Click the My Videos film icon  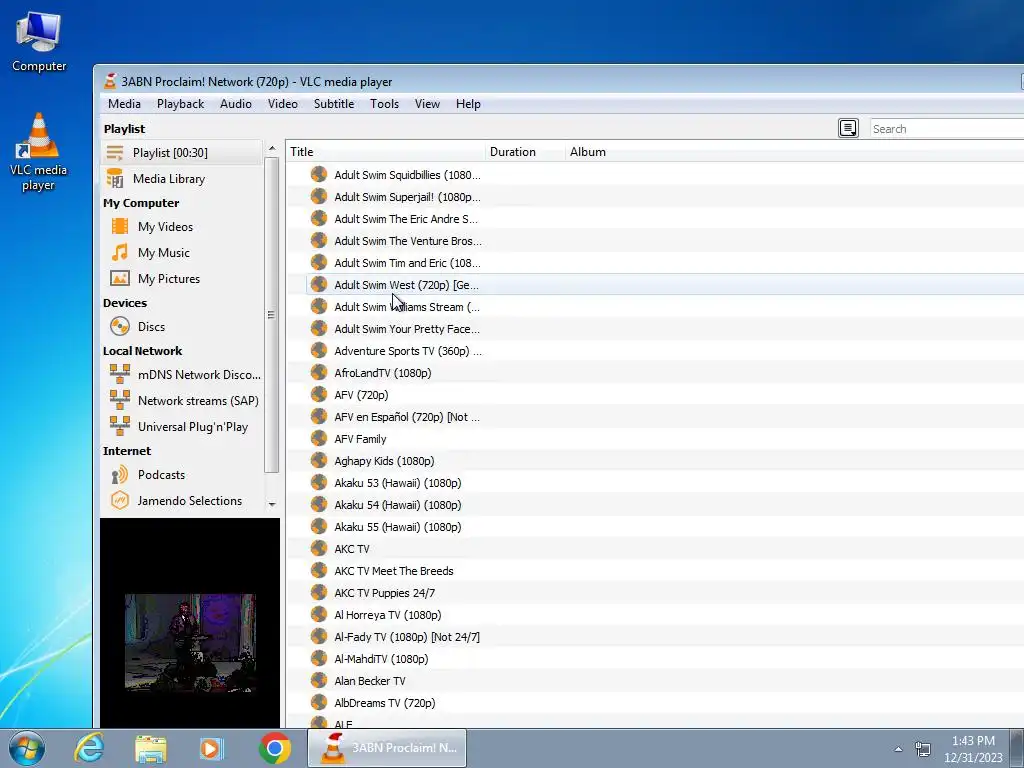[120, 226]
